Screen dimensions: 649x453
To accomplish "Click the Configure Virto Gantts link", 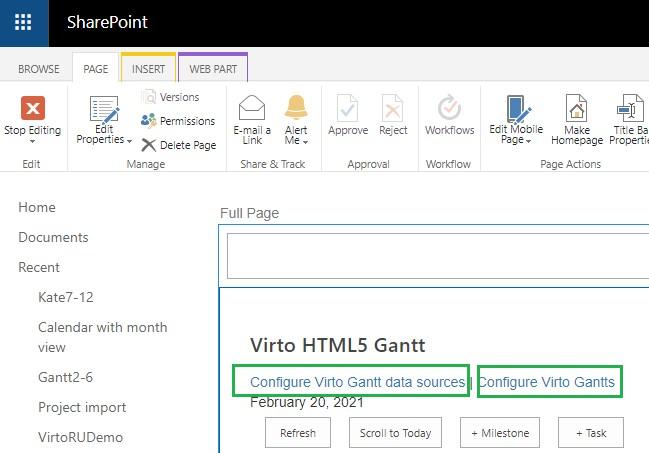I will [x=546, y=382].
